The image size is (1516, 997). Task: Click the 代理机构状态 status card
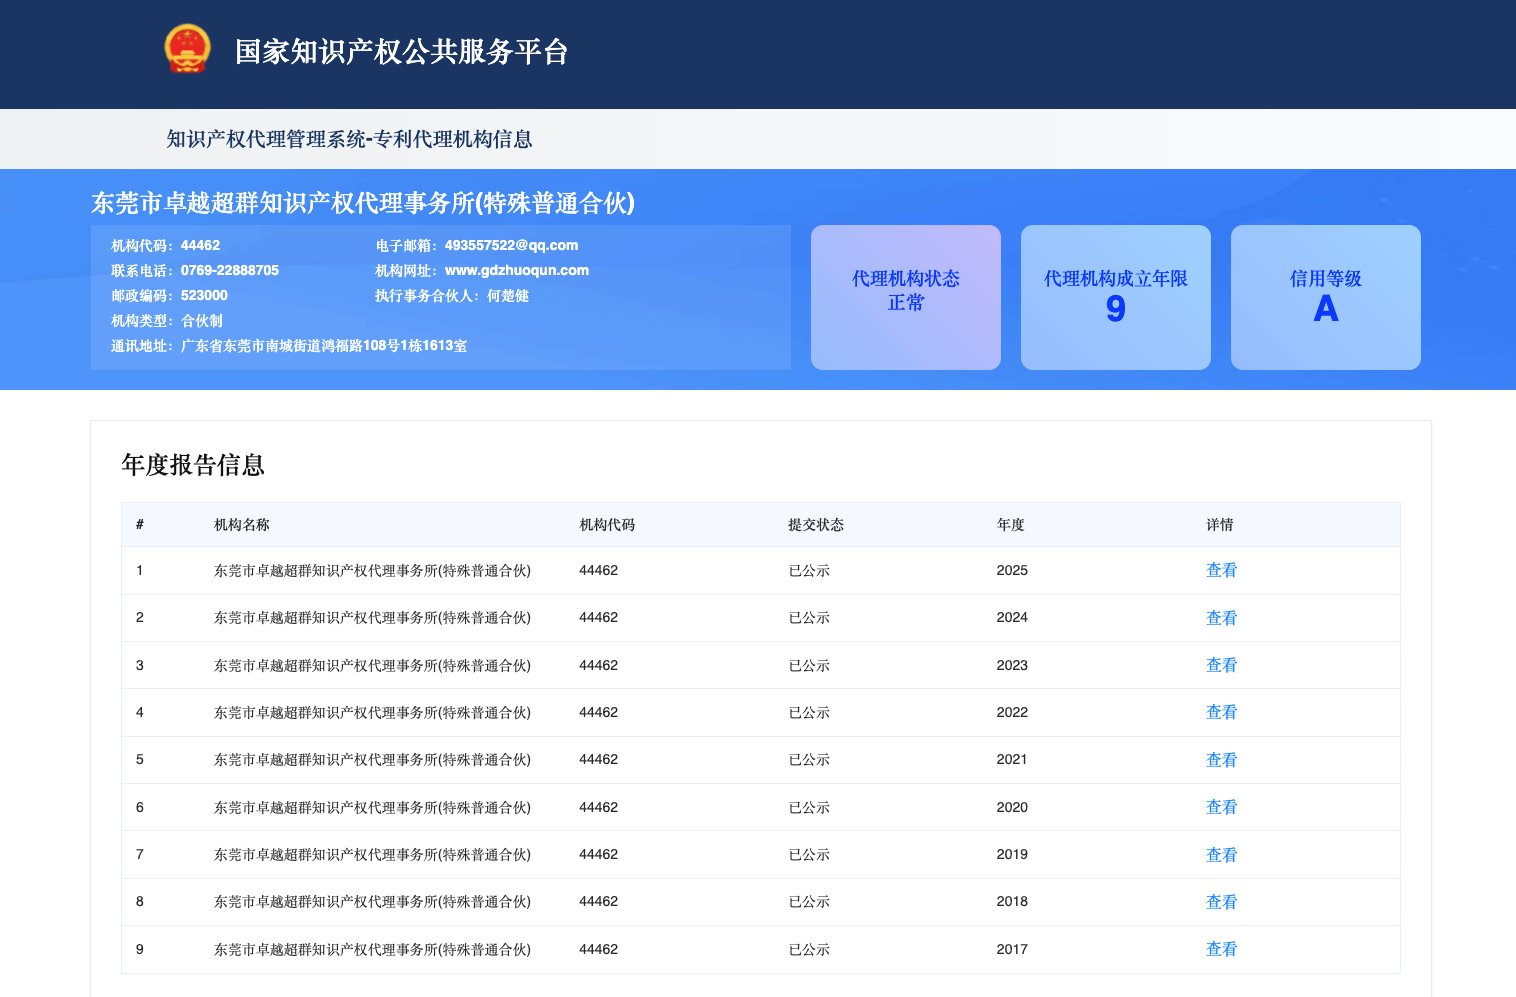(906, 297)
